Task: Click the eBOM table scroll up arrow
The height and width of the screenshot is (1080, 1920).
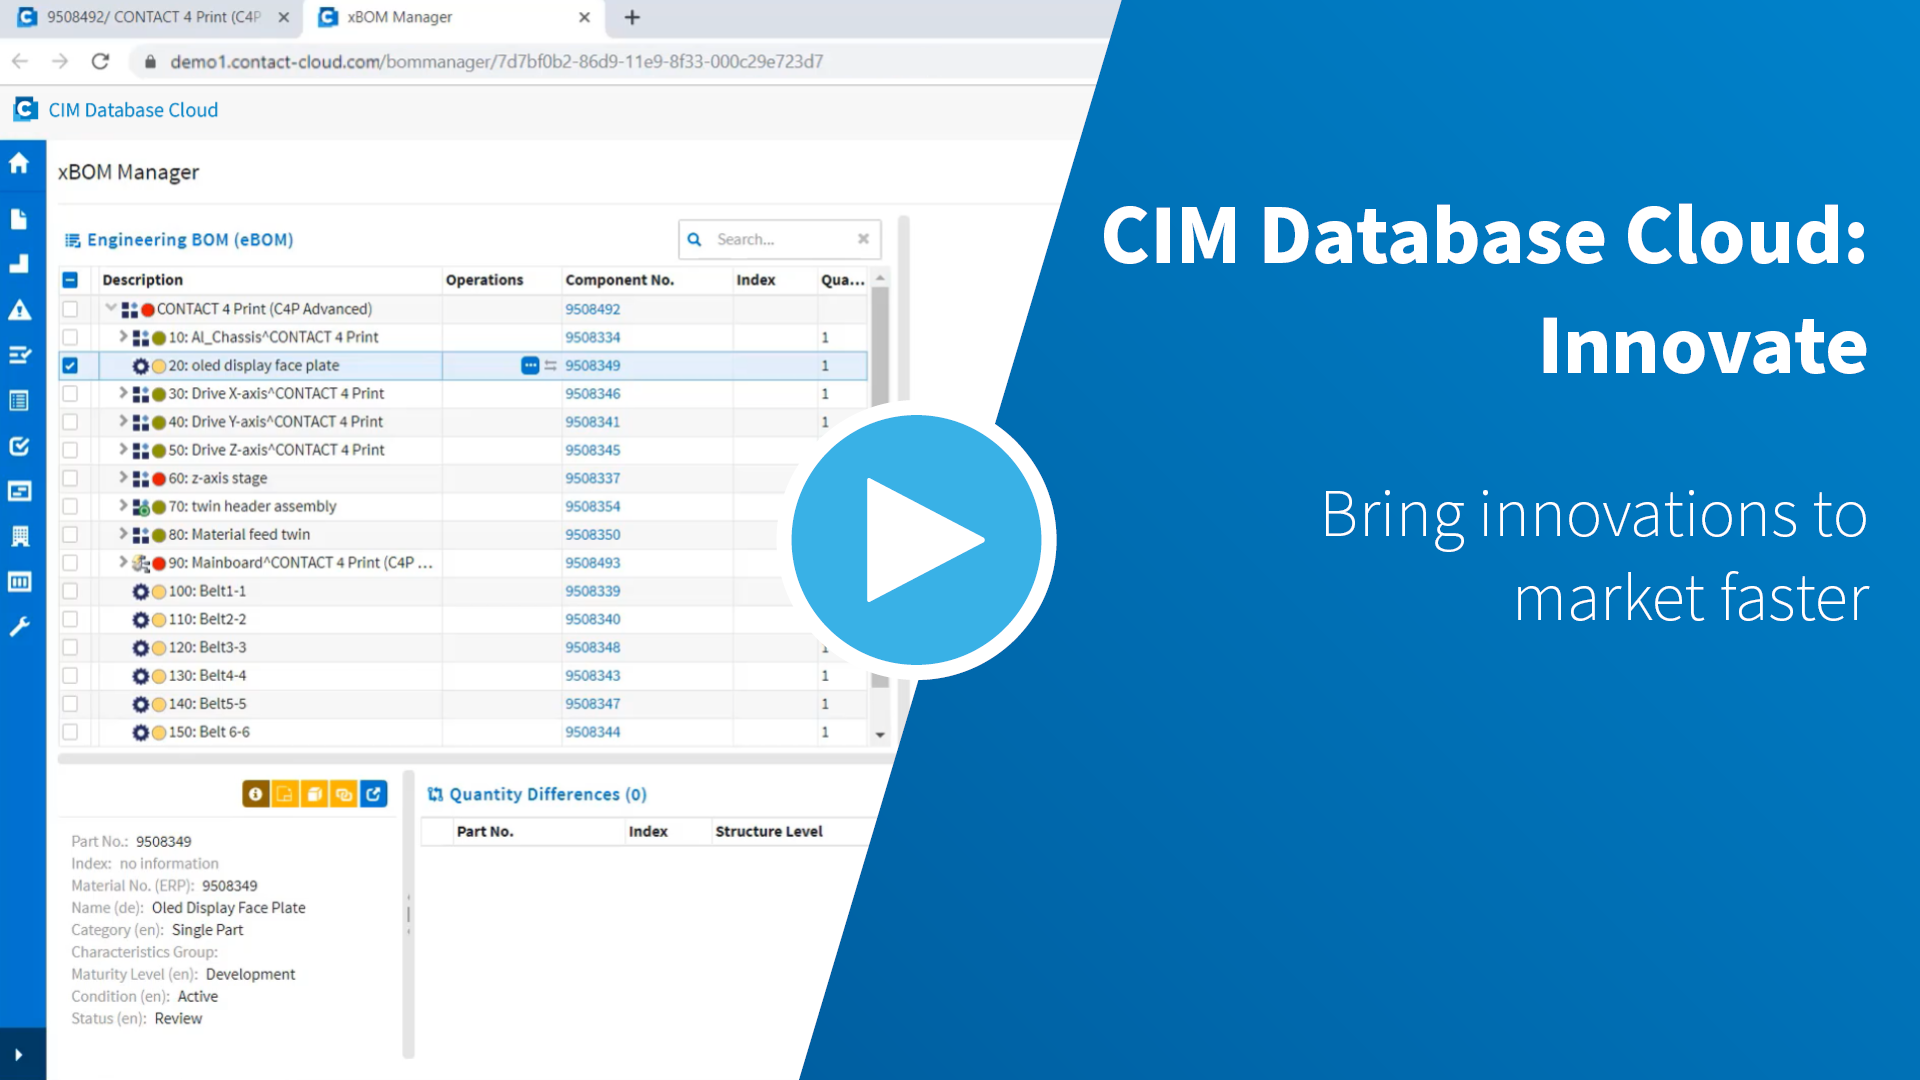Action: [x=880, y=278]
